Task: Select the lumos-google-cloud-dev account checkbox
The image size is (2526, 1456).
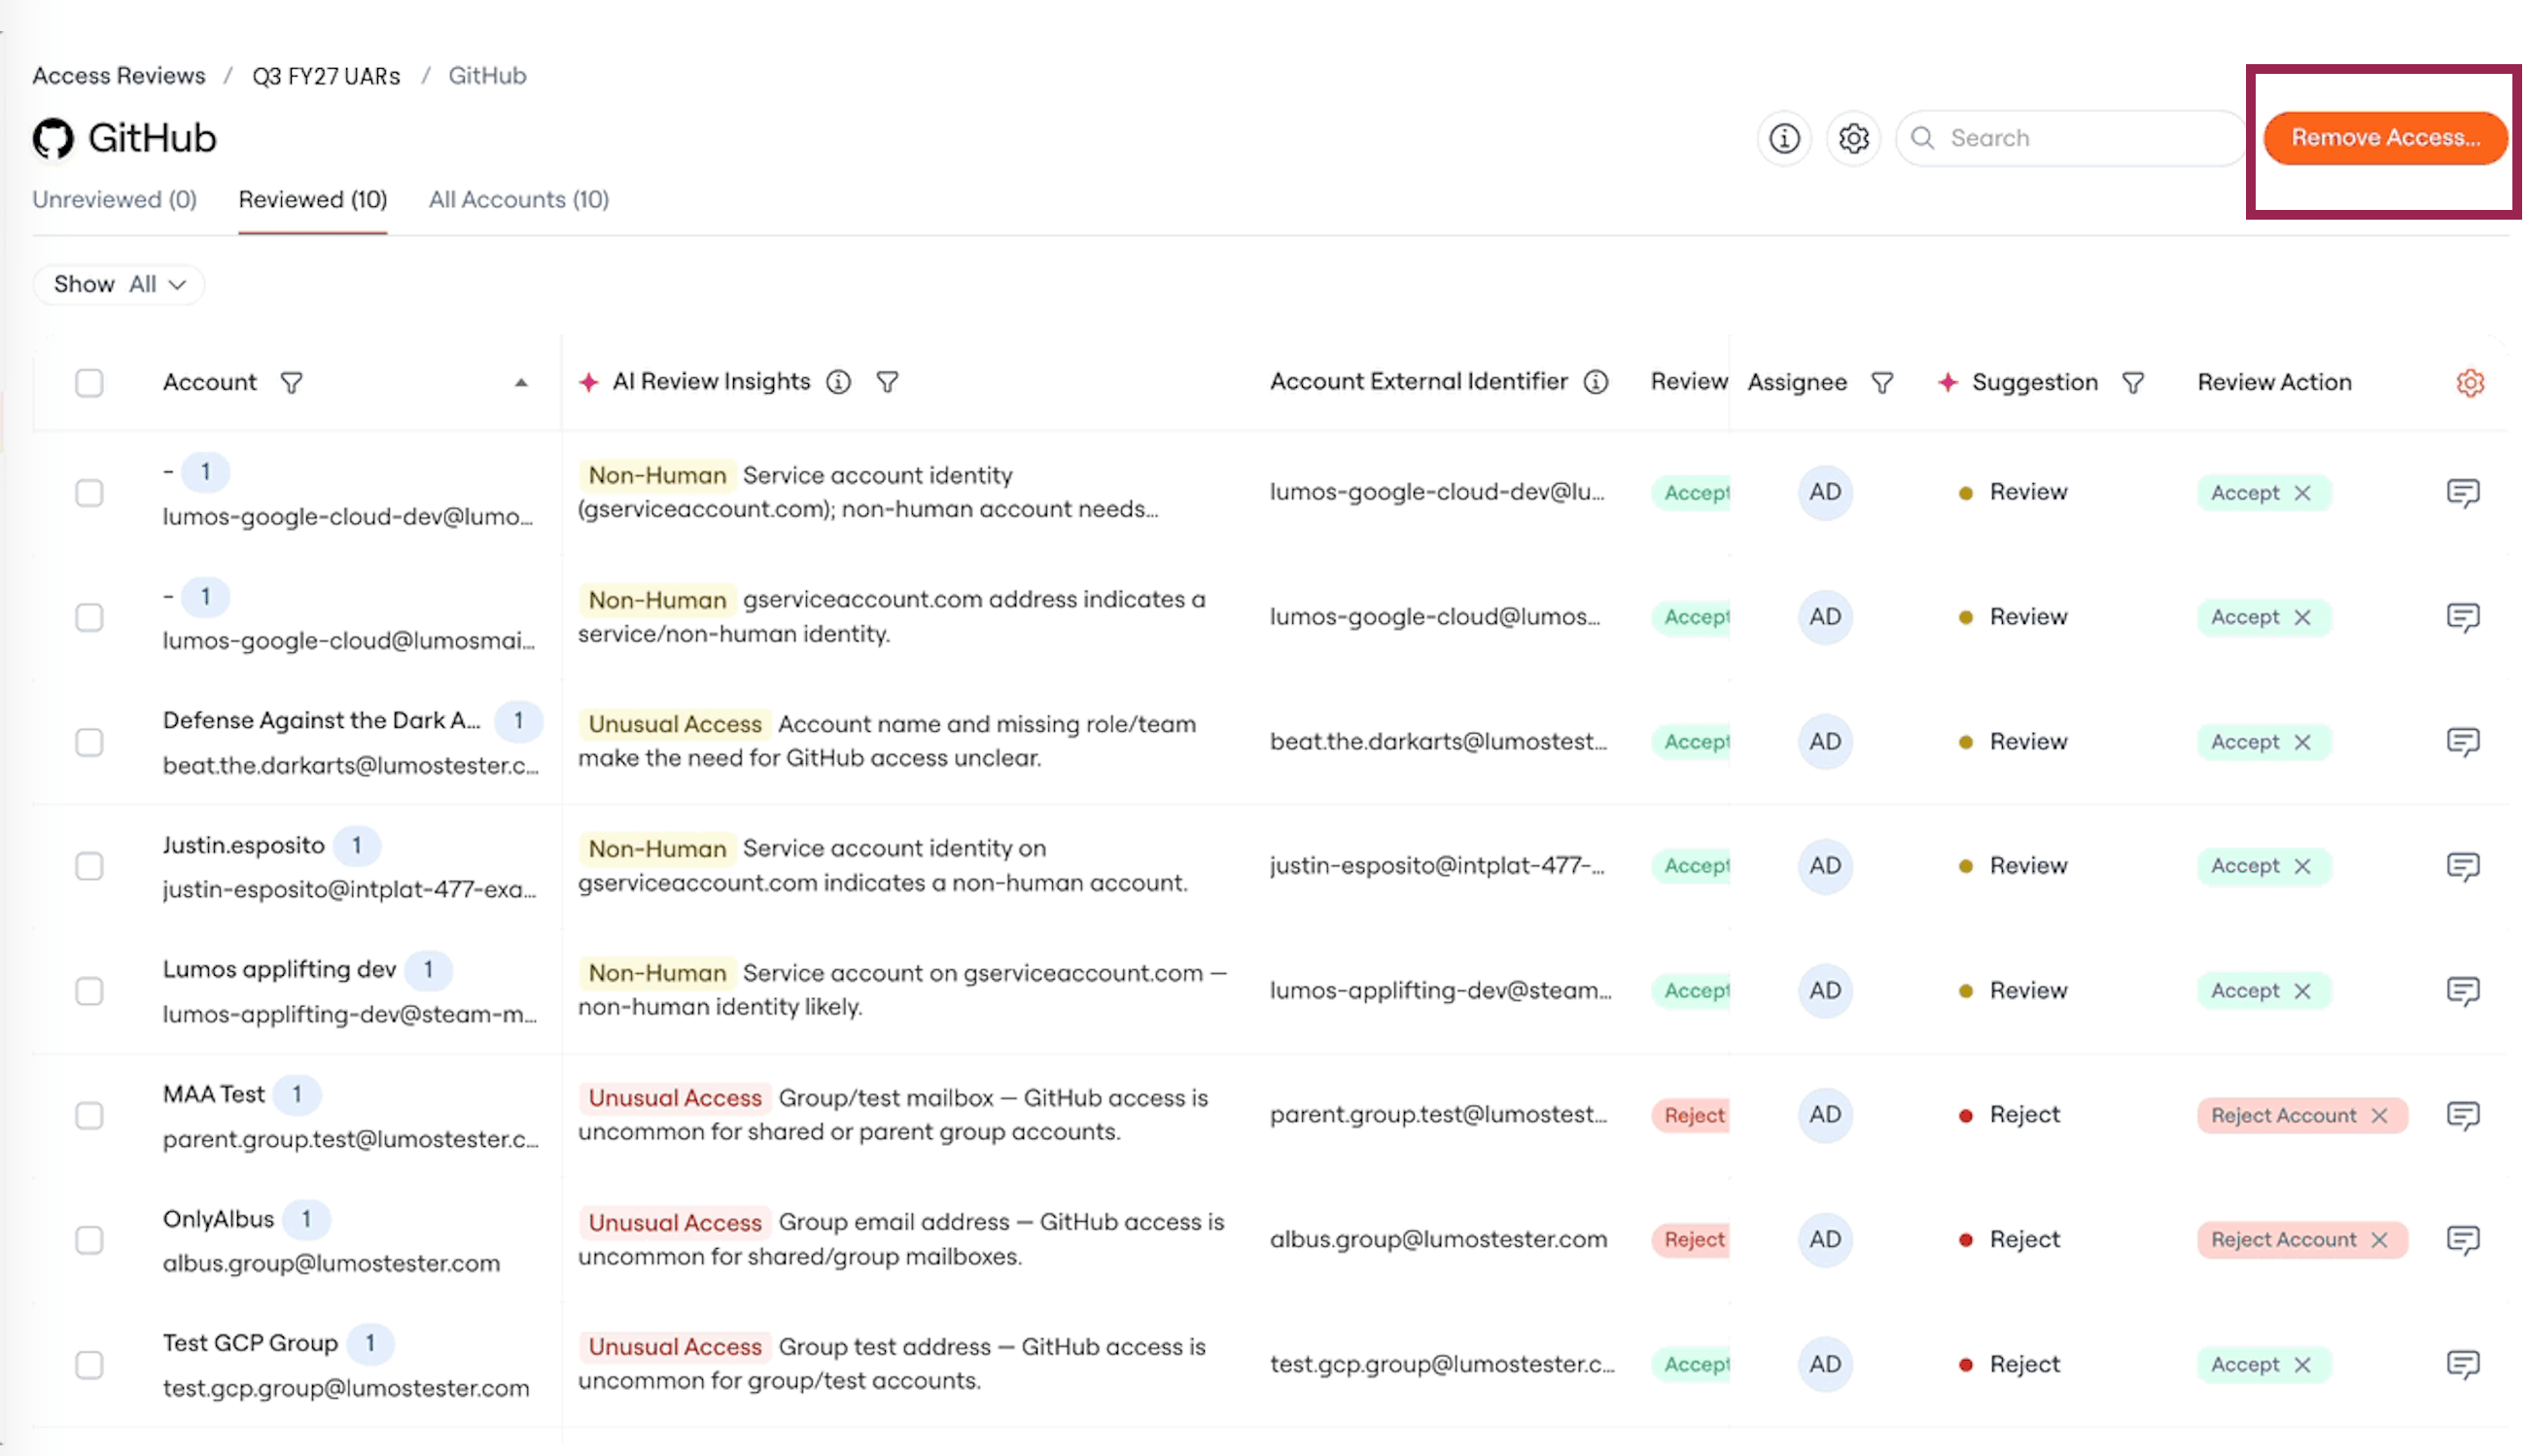Action: pos(90,493)
